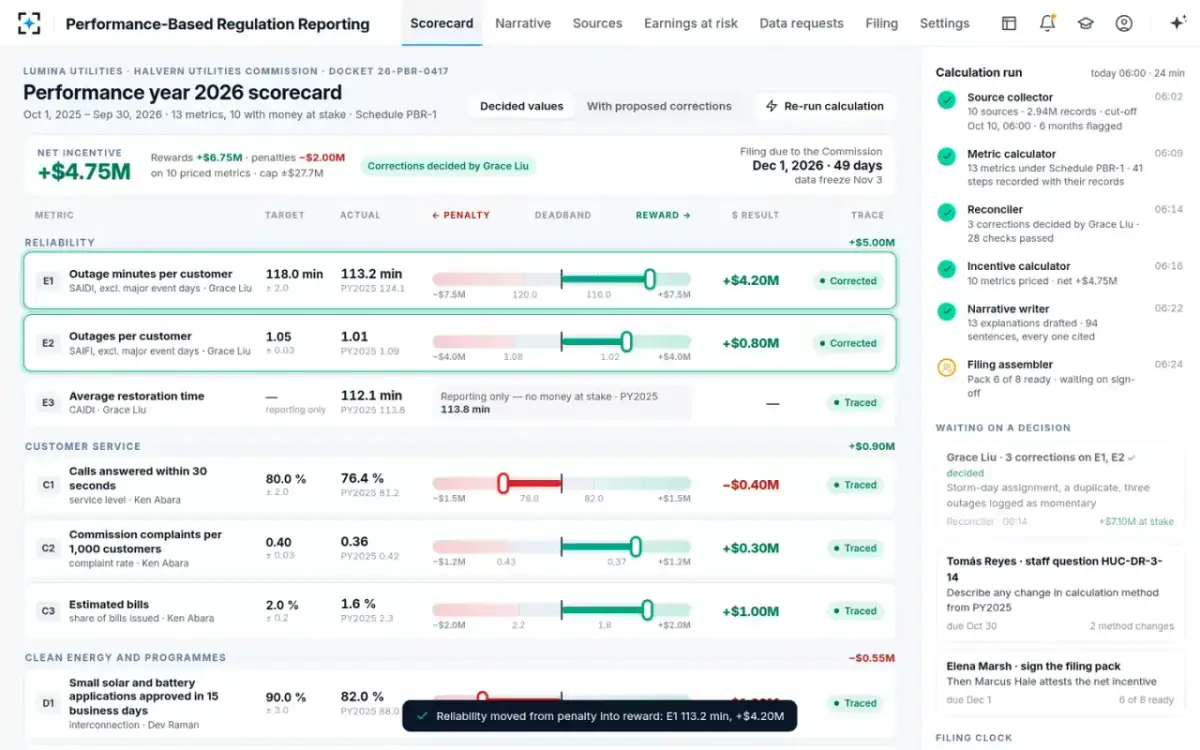Click the E2 metric badge
Image resolution: width=1200 pixels, height=750 pixels.
(48, 343)
